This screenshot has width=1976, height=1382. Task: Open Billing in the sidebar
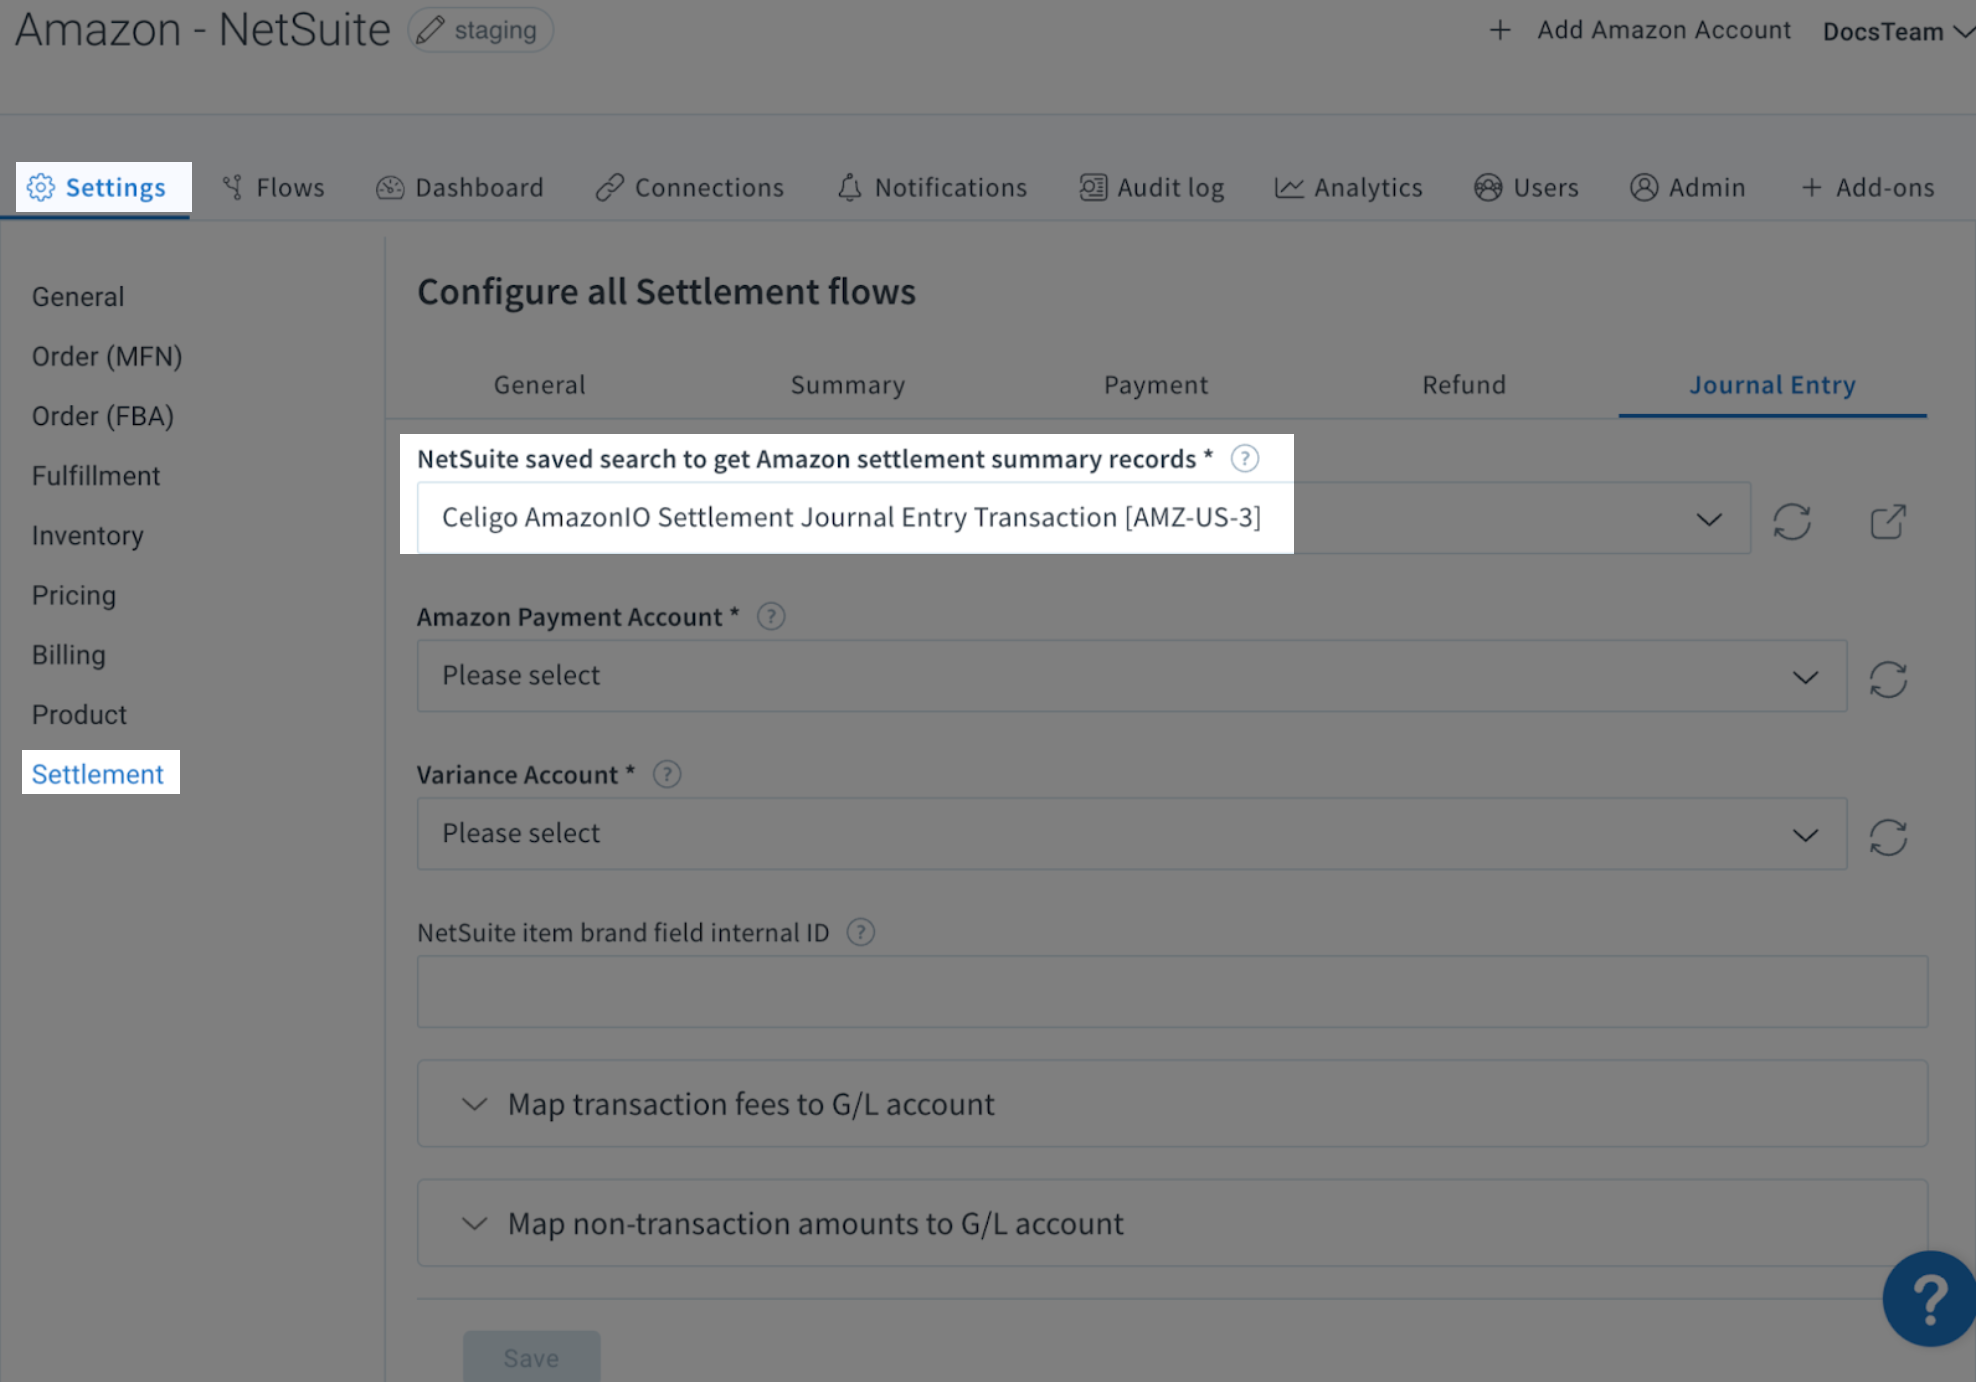(x=69, y=655)
